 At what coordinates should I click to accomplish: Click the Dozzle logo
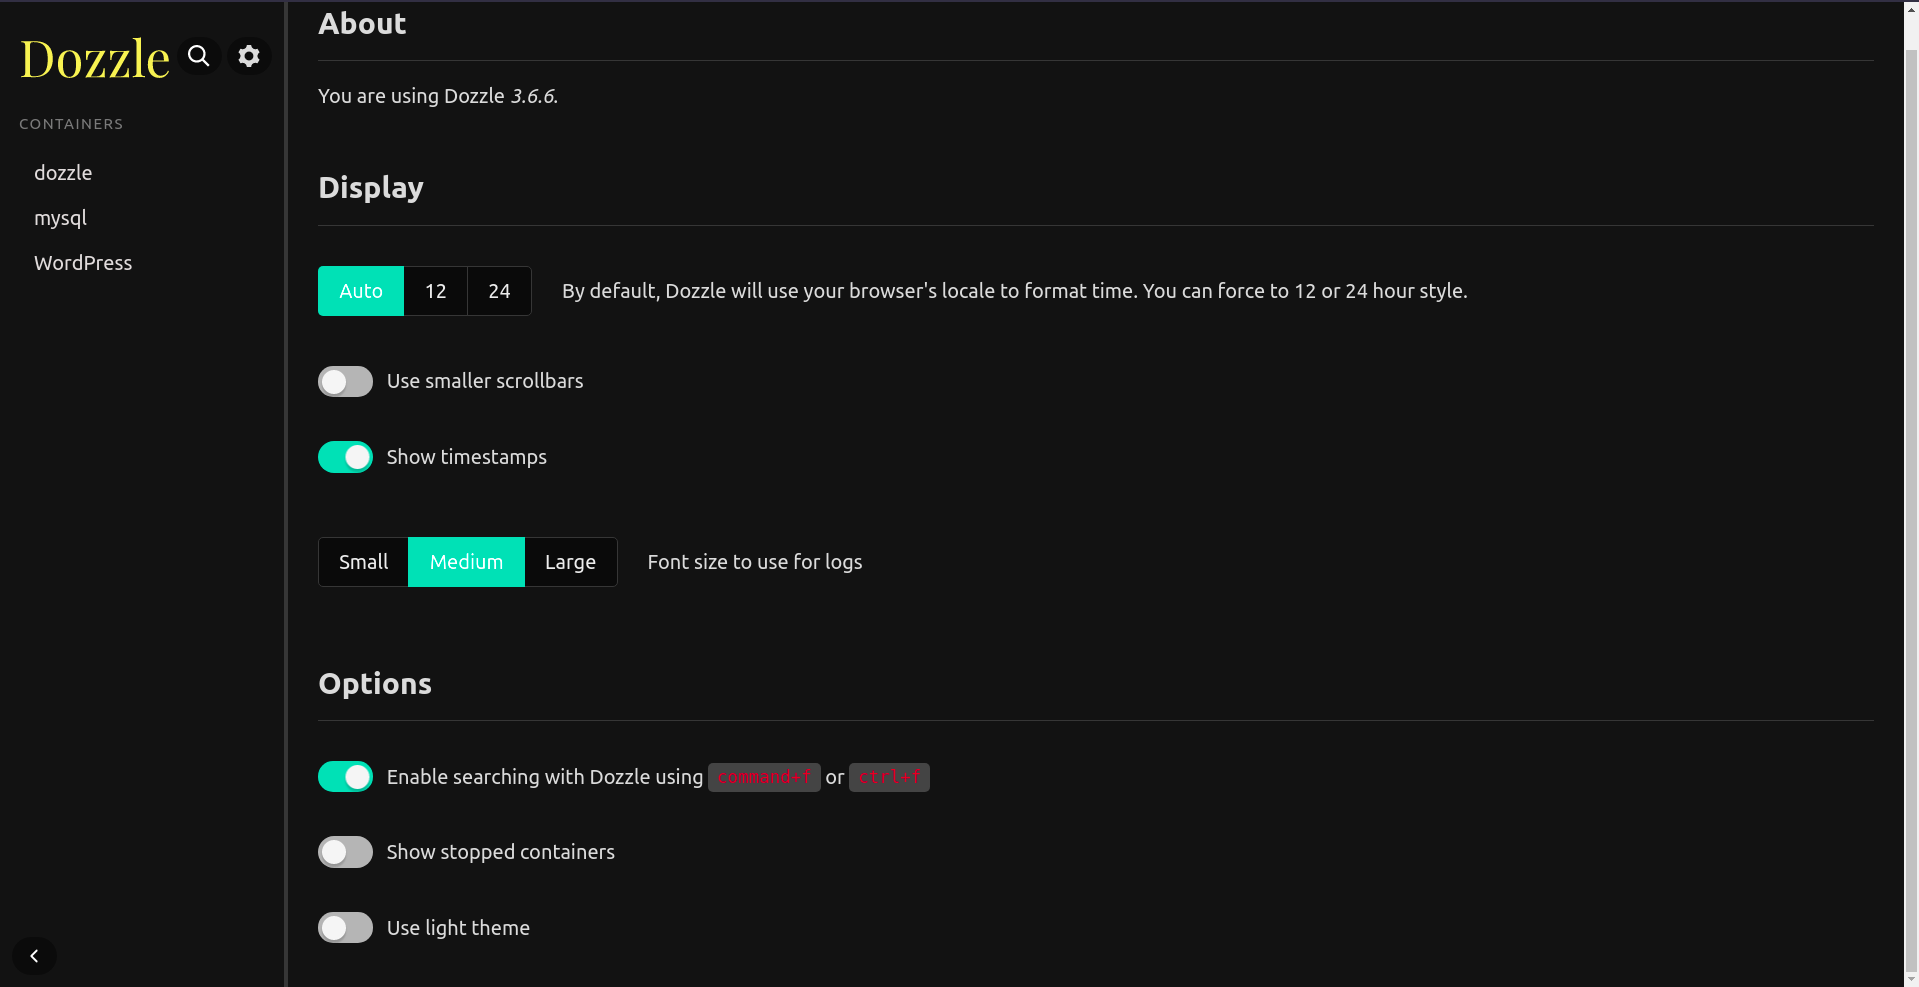click(x=95, y=59)
